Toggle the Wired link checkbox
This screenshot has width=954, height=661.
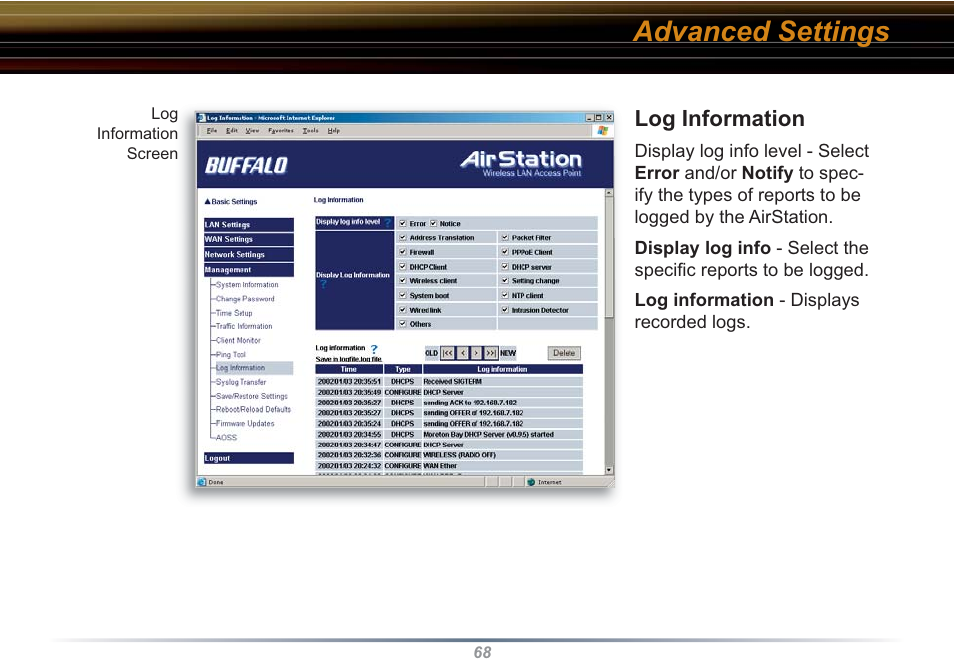click(x=402, y=310)
